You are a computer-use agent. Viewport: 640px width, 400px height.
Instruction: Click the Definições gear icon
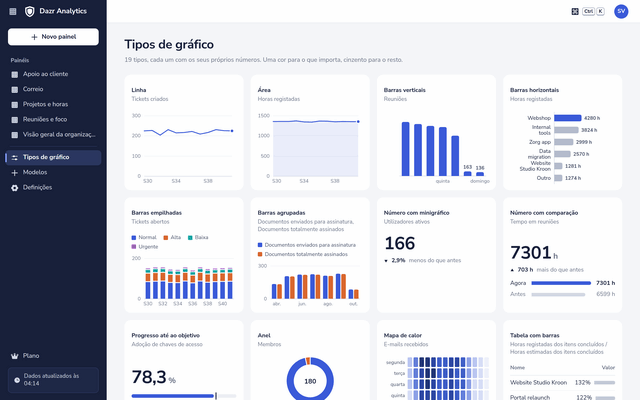coord(15,188)
